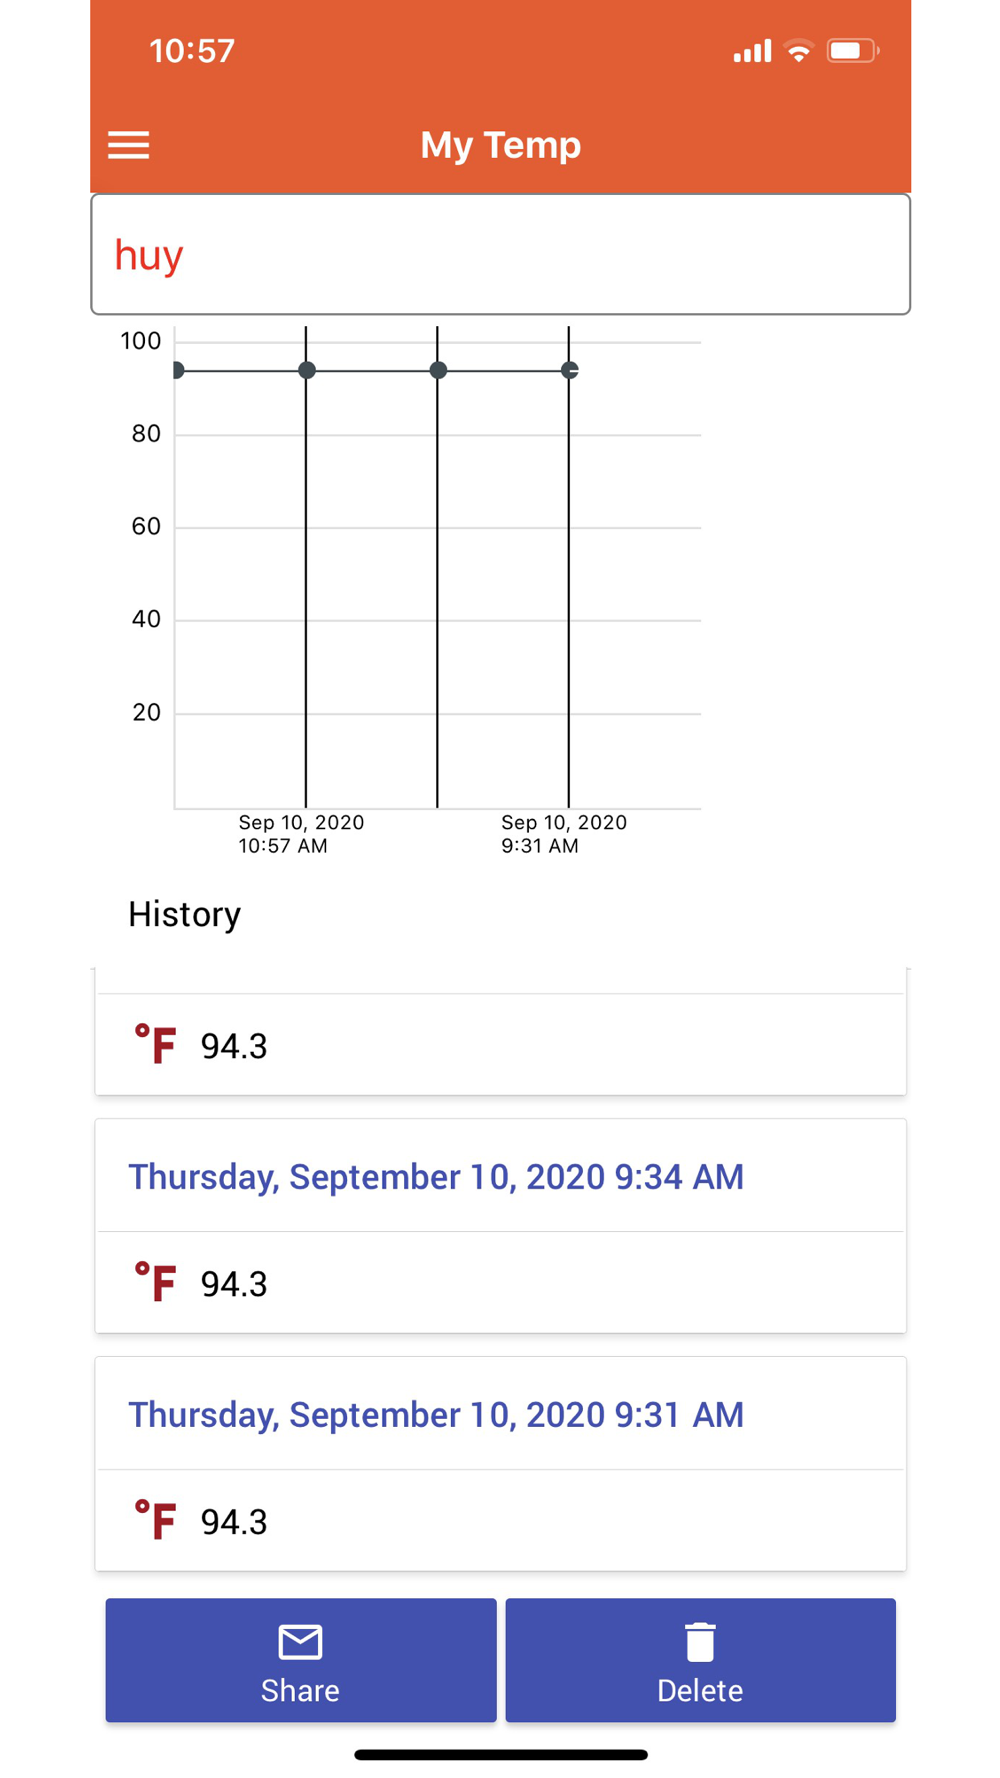The width and height of the screenshot is (1000, 1778).
Task: Focus the "huy" name input field
Action: tap(500, 255)
